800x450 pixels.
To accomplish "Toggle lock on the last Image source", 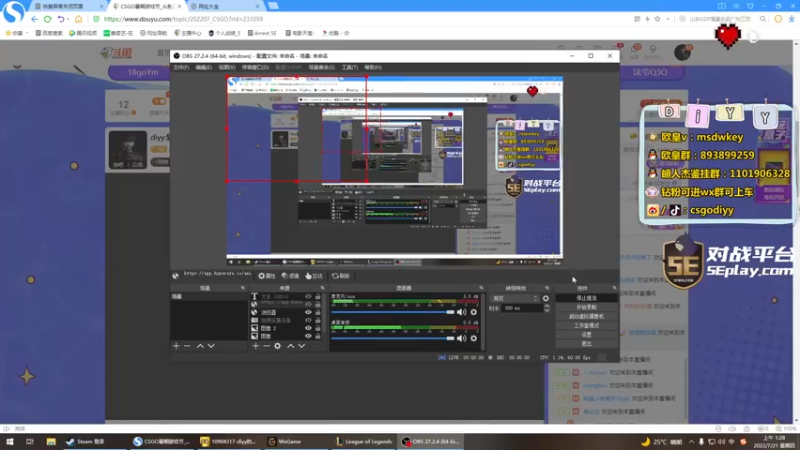I will click(318, 336).
